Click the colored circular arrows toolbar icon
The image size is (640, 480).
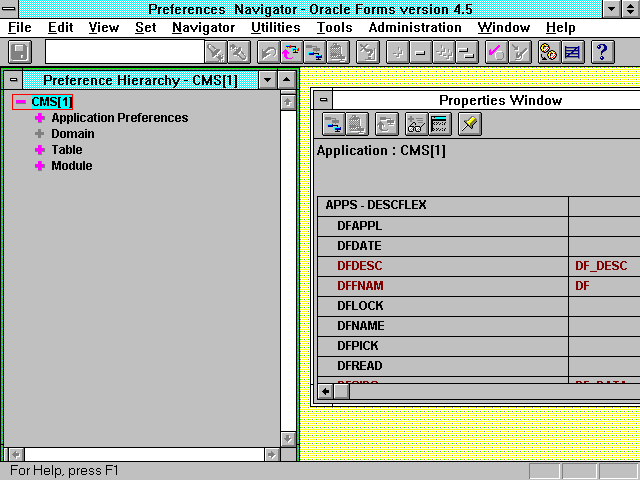point(290,52)
